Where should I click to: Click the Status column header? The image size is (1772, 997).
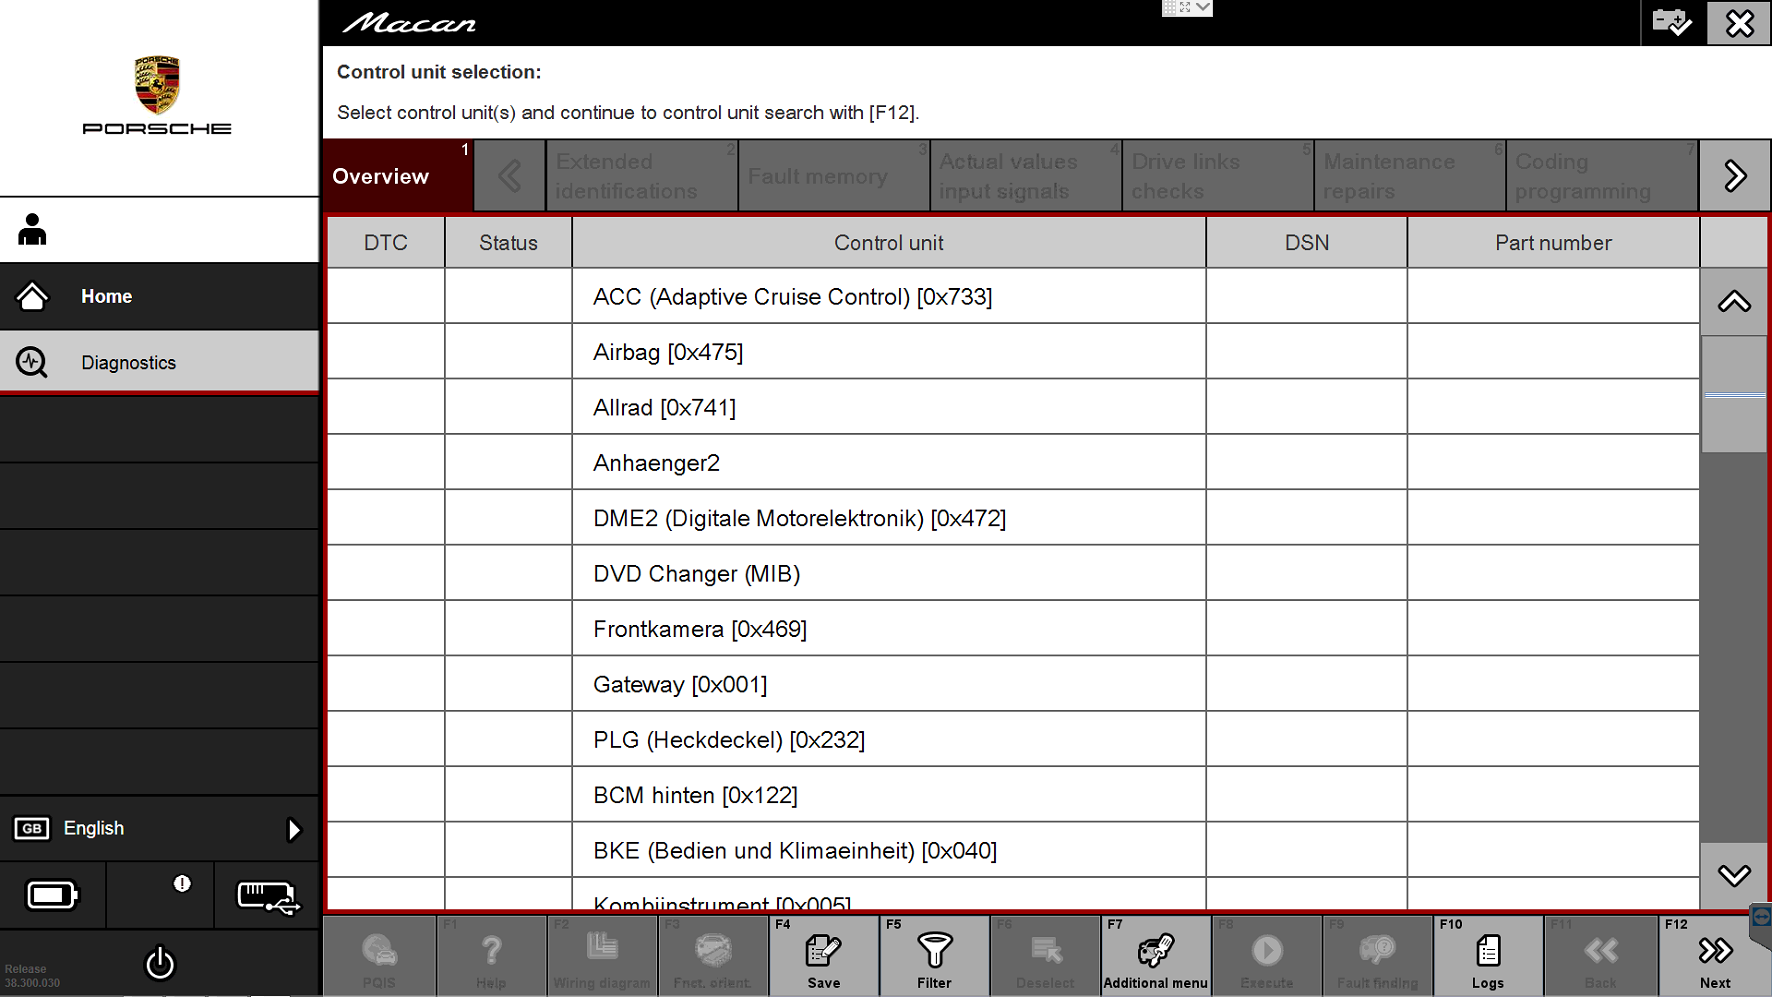coord(508,243)
